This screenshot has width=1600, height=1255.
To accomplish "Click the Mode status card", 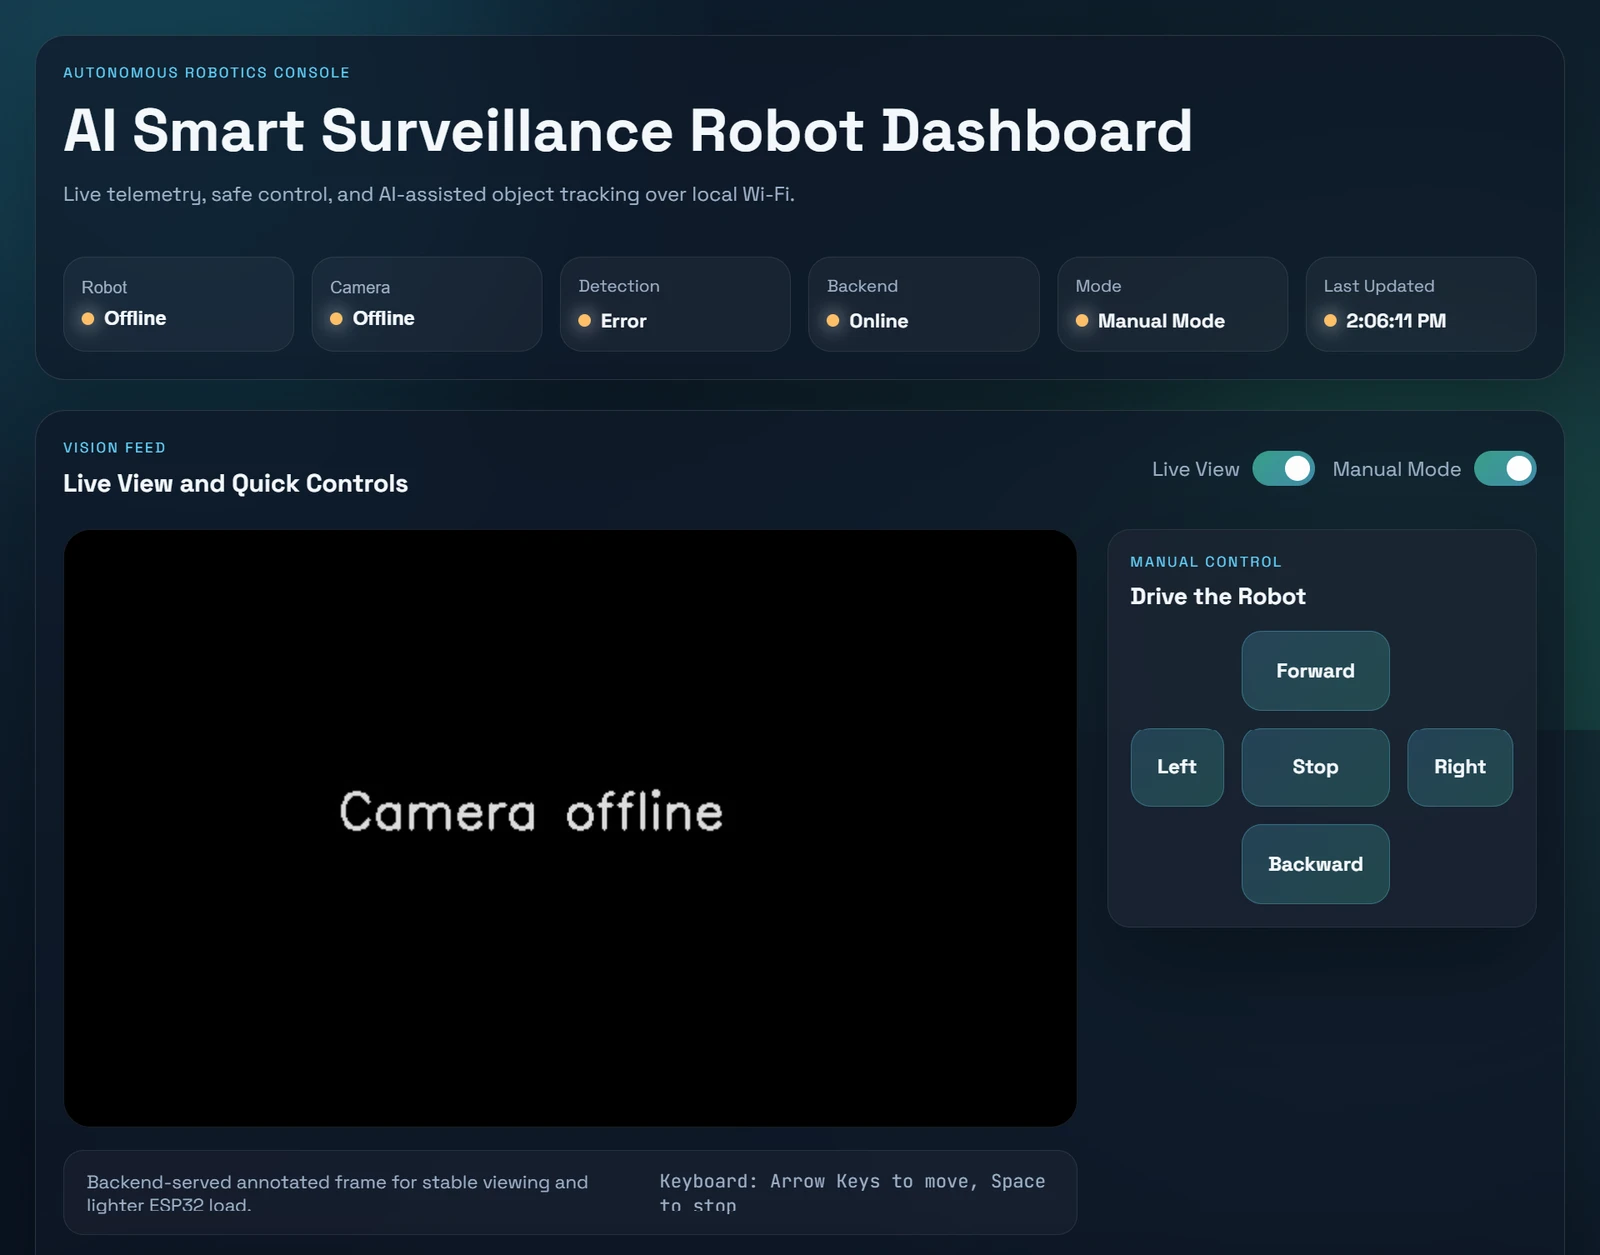I will [1172, 304].
